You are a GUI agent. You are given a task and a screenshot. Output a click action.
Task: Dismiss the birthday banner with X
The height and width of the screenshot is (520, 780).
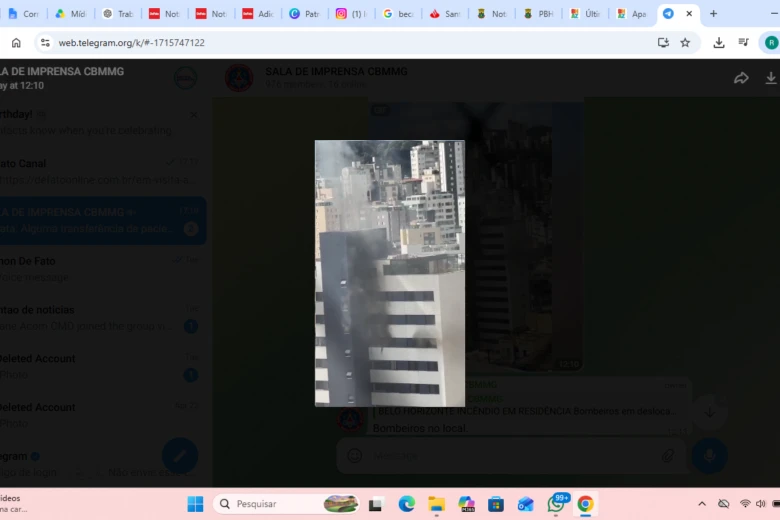coord(194,115)
